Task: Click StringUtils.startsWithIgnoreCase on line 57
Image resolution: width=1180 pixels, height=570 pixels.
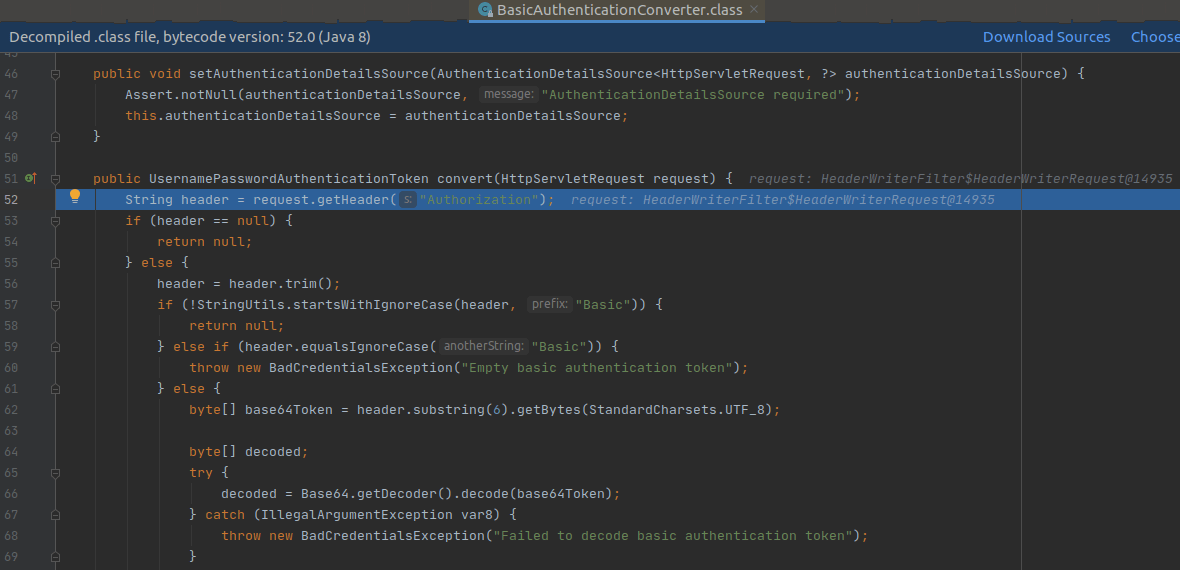Action: [x=321, y=305]
